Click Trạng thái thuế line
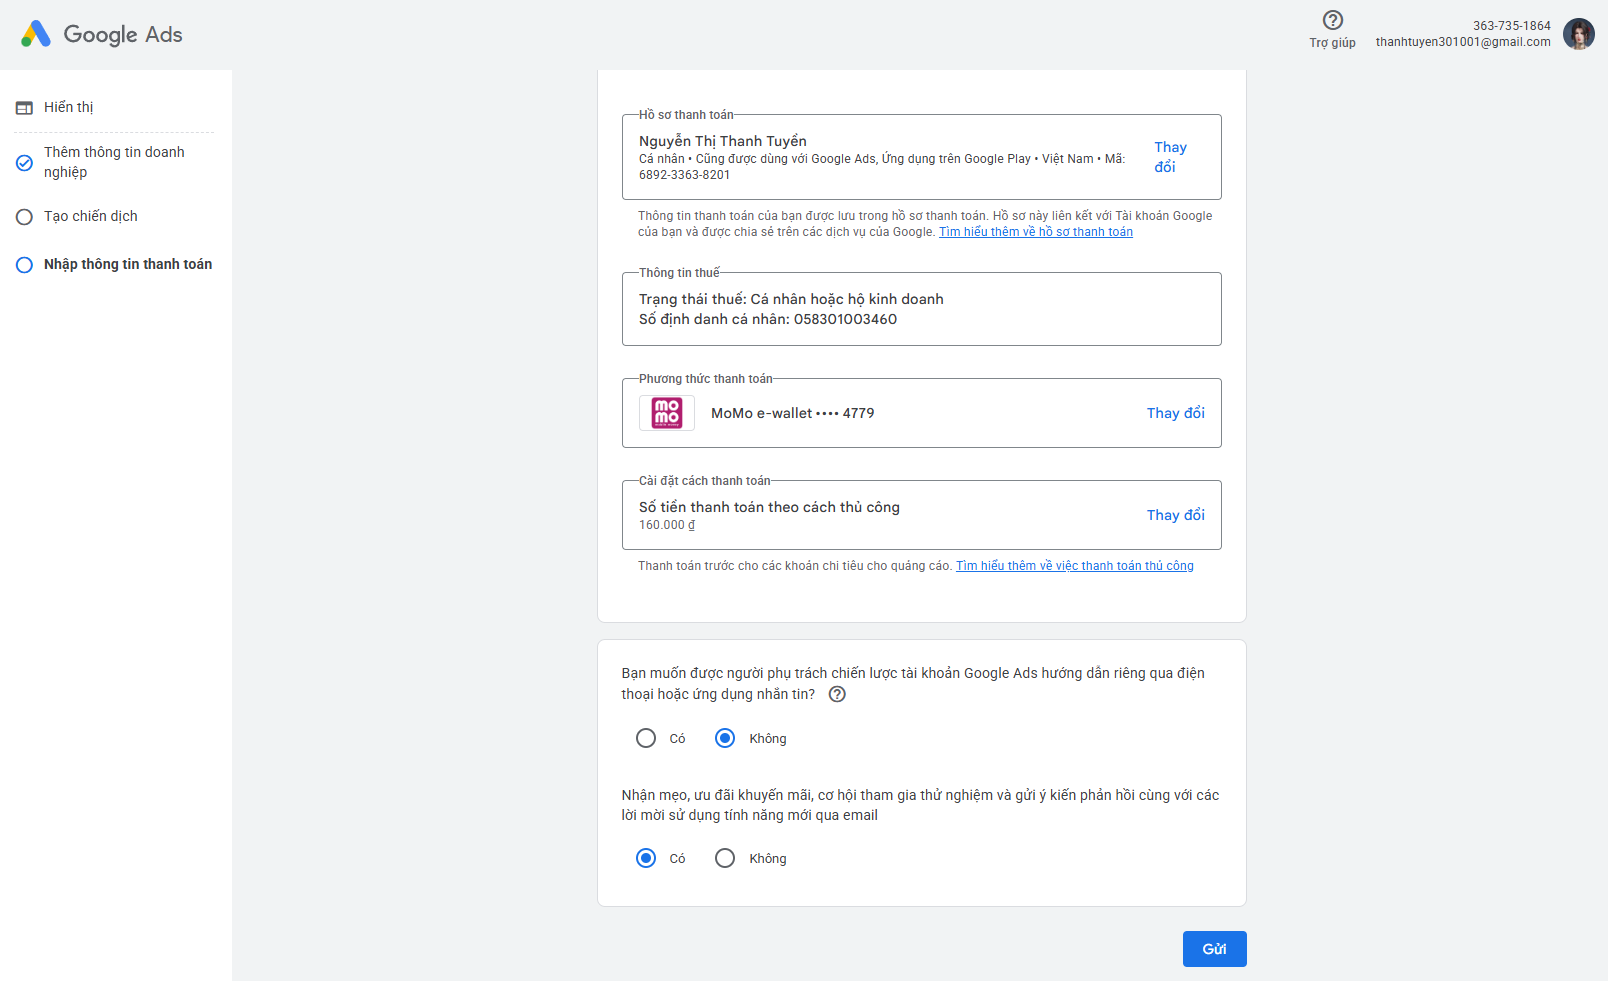 point(791,299)
